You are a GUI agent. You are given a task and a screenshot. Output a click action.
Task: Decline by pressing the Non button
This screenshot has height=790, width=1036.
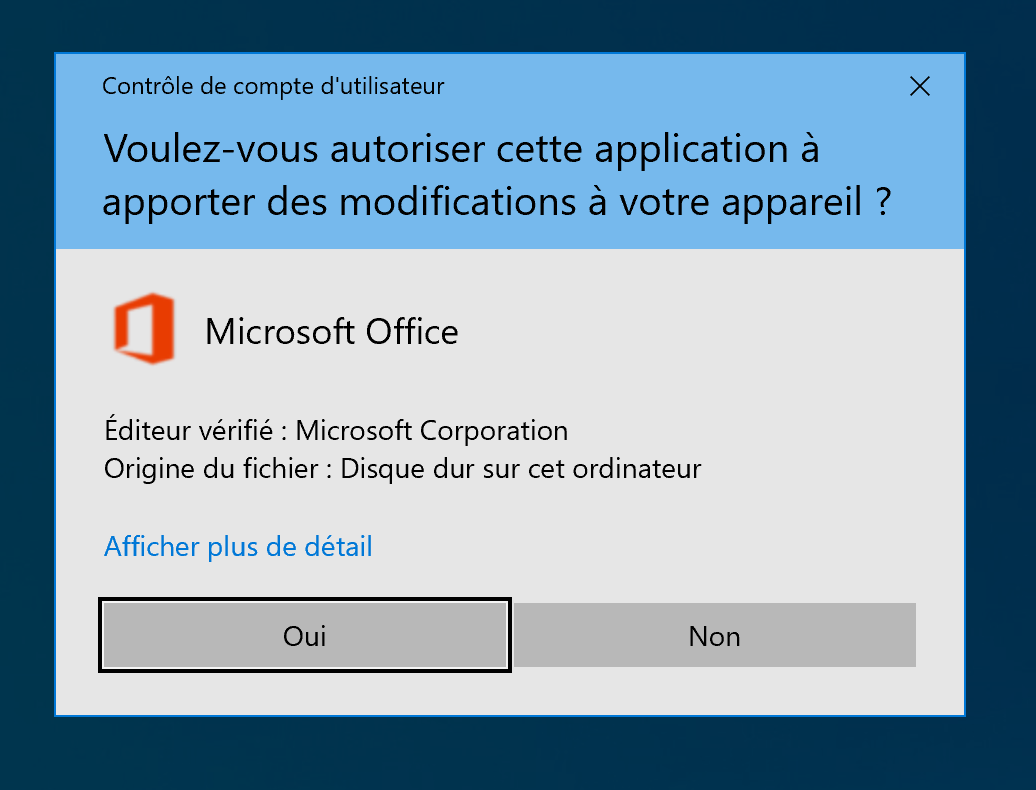click(x=715, y=636)
